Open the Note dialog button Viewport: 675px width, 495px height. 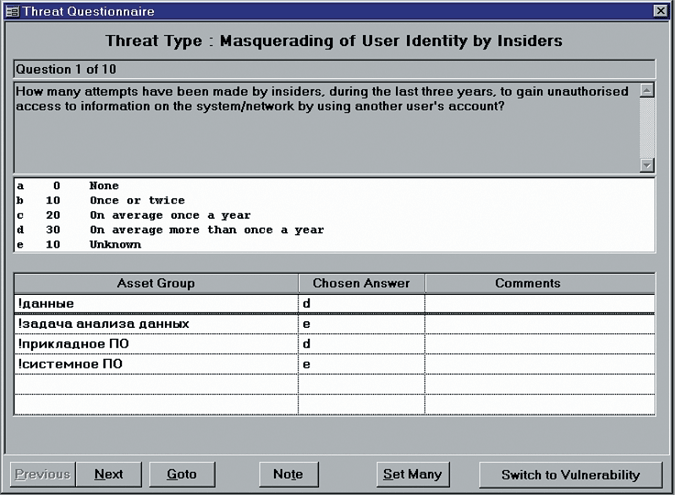point(288,474)
